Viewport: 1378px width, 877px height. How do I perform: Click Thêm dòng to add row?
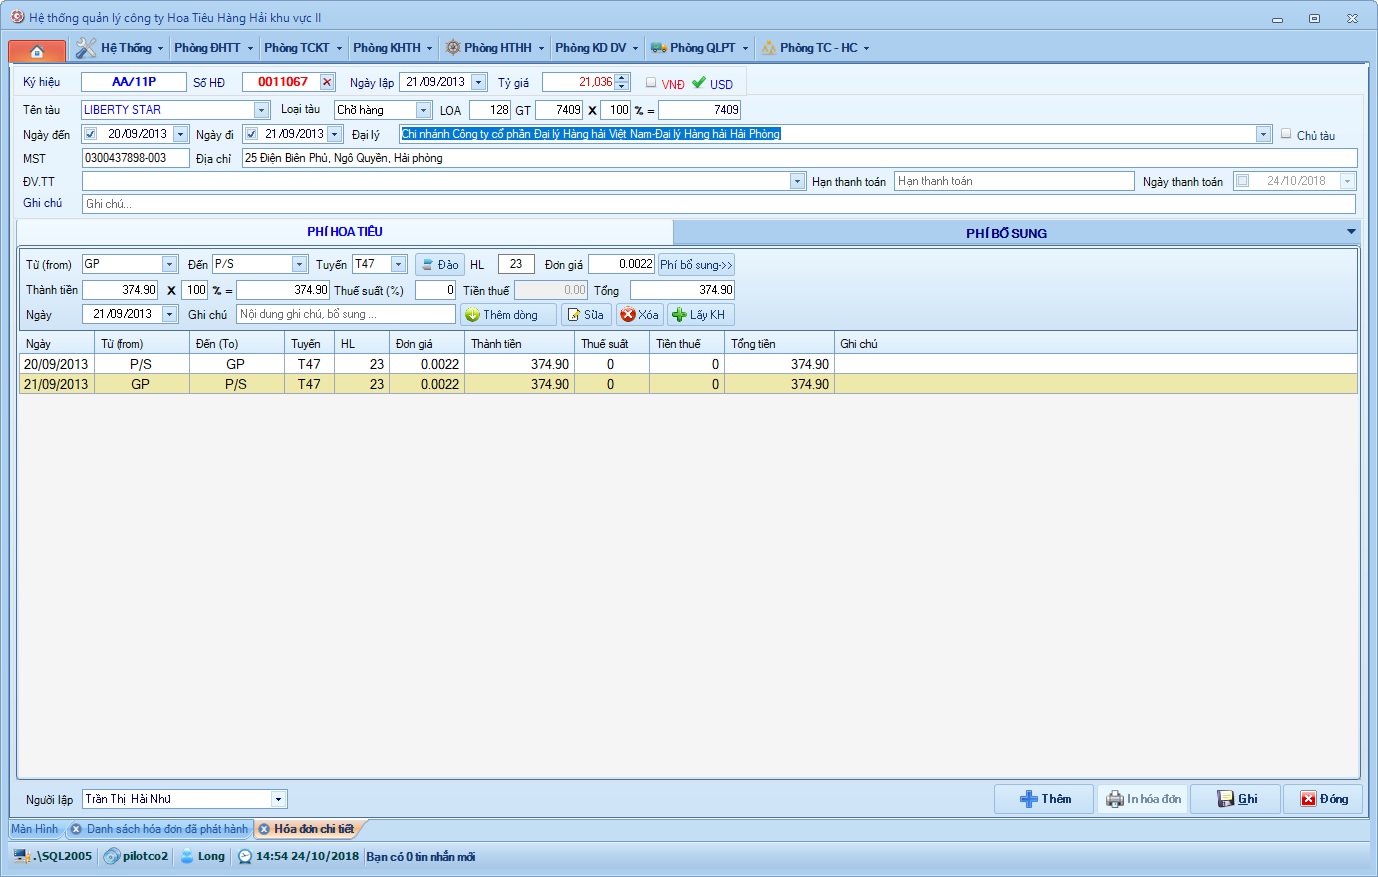[x=508, y=315]
